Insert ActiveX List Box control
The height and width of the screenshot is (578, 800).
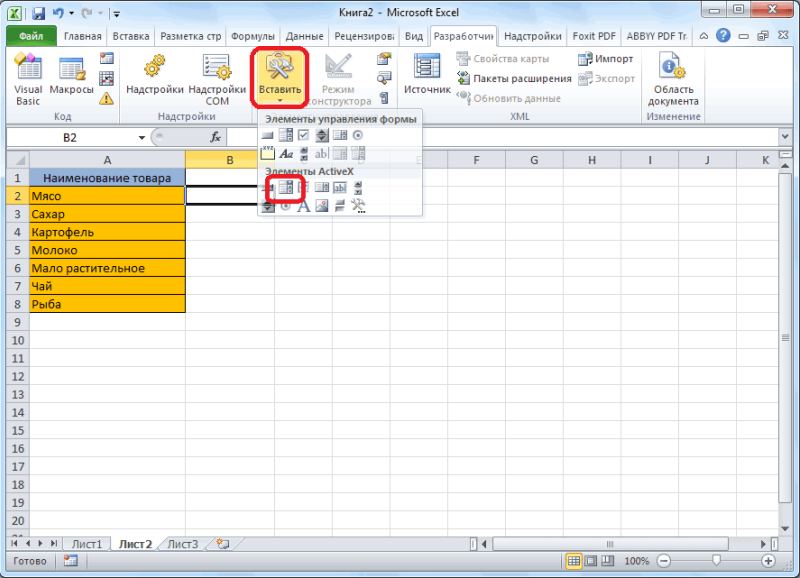click(322, 188)
